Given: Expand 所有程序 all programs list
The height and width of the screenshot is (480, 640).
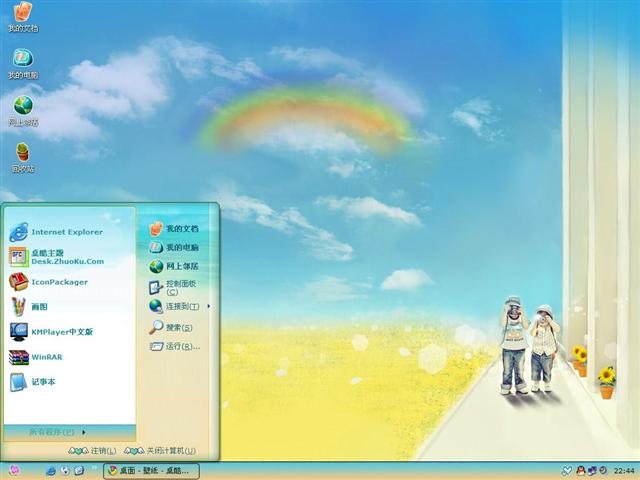Looking at the screenshot, I should pyautogui.click(x=57, y=432).
